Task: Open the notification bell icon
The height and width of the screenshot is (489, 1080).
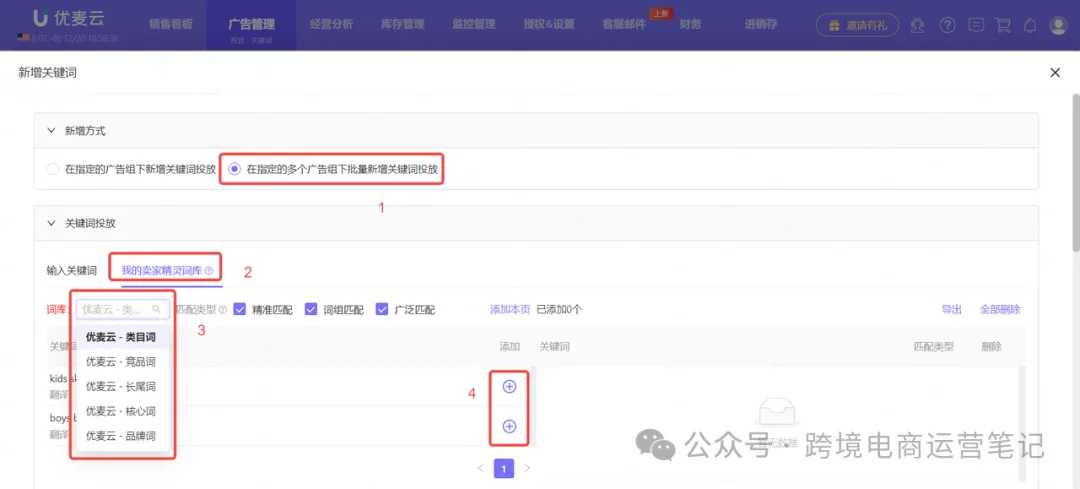Action: [x=1030, y=25]
